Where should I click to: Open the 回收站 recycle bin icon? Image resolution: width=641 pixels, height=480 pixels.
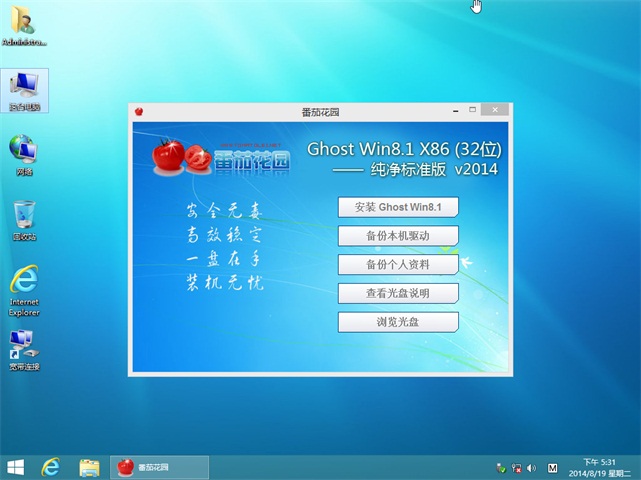[24, 219]
